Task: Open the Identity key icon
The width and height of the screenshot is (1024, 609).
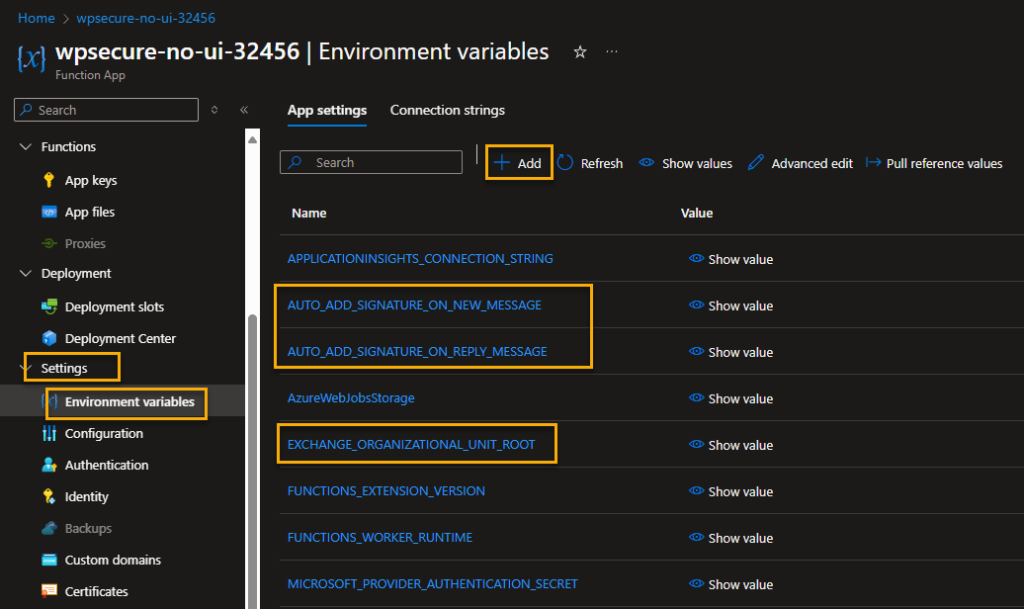Action: tap(49, 497)
